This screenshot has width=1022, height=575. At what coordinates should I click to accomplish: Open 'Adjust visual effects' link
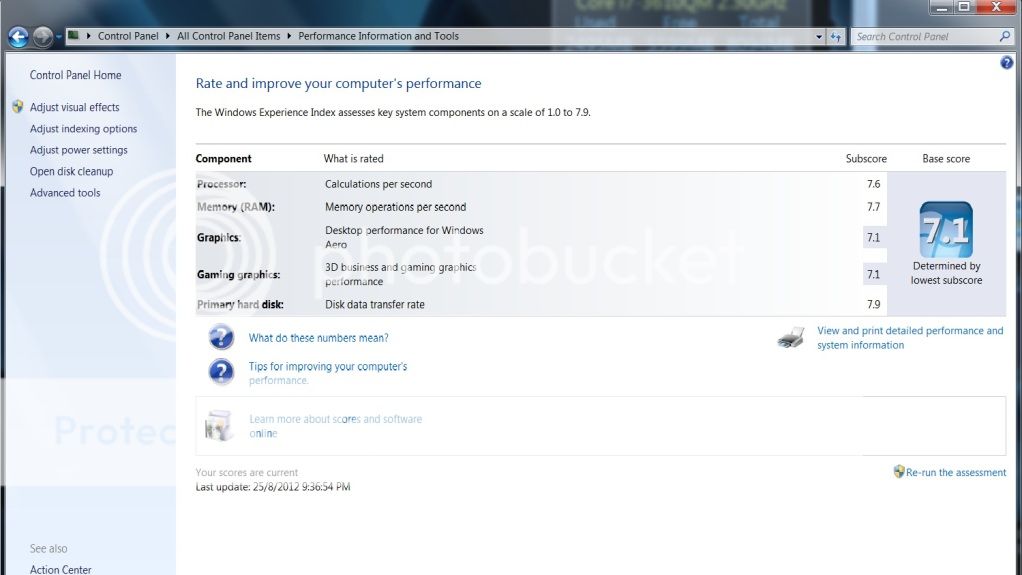pyautogui.click(x=74, y=107)
